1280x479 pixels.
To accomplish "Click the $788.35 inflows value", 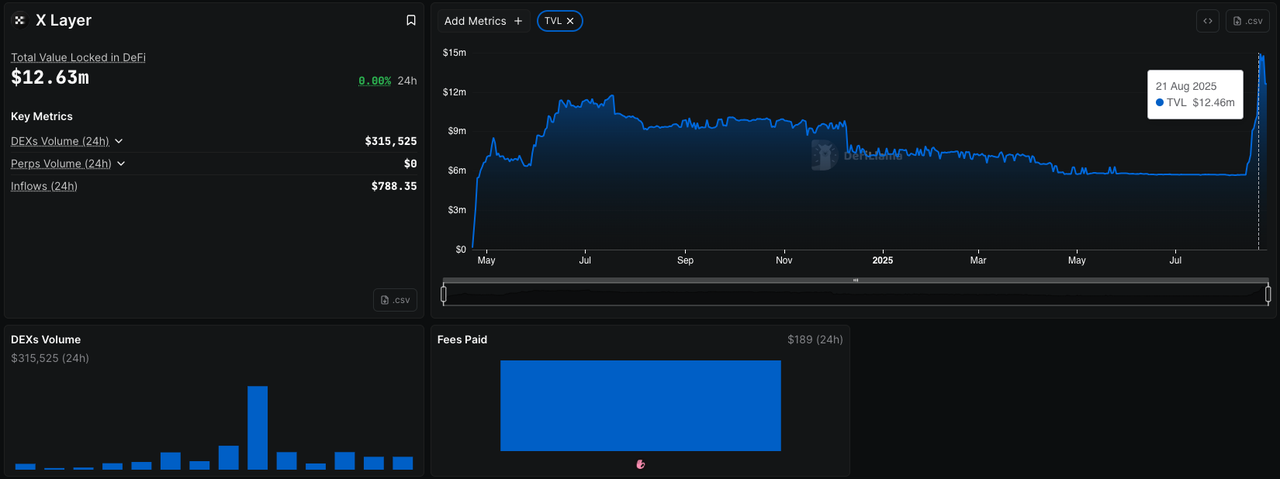I will 394,186.
